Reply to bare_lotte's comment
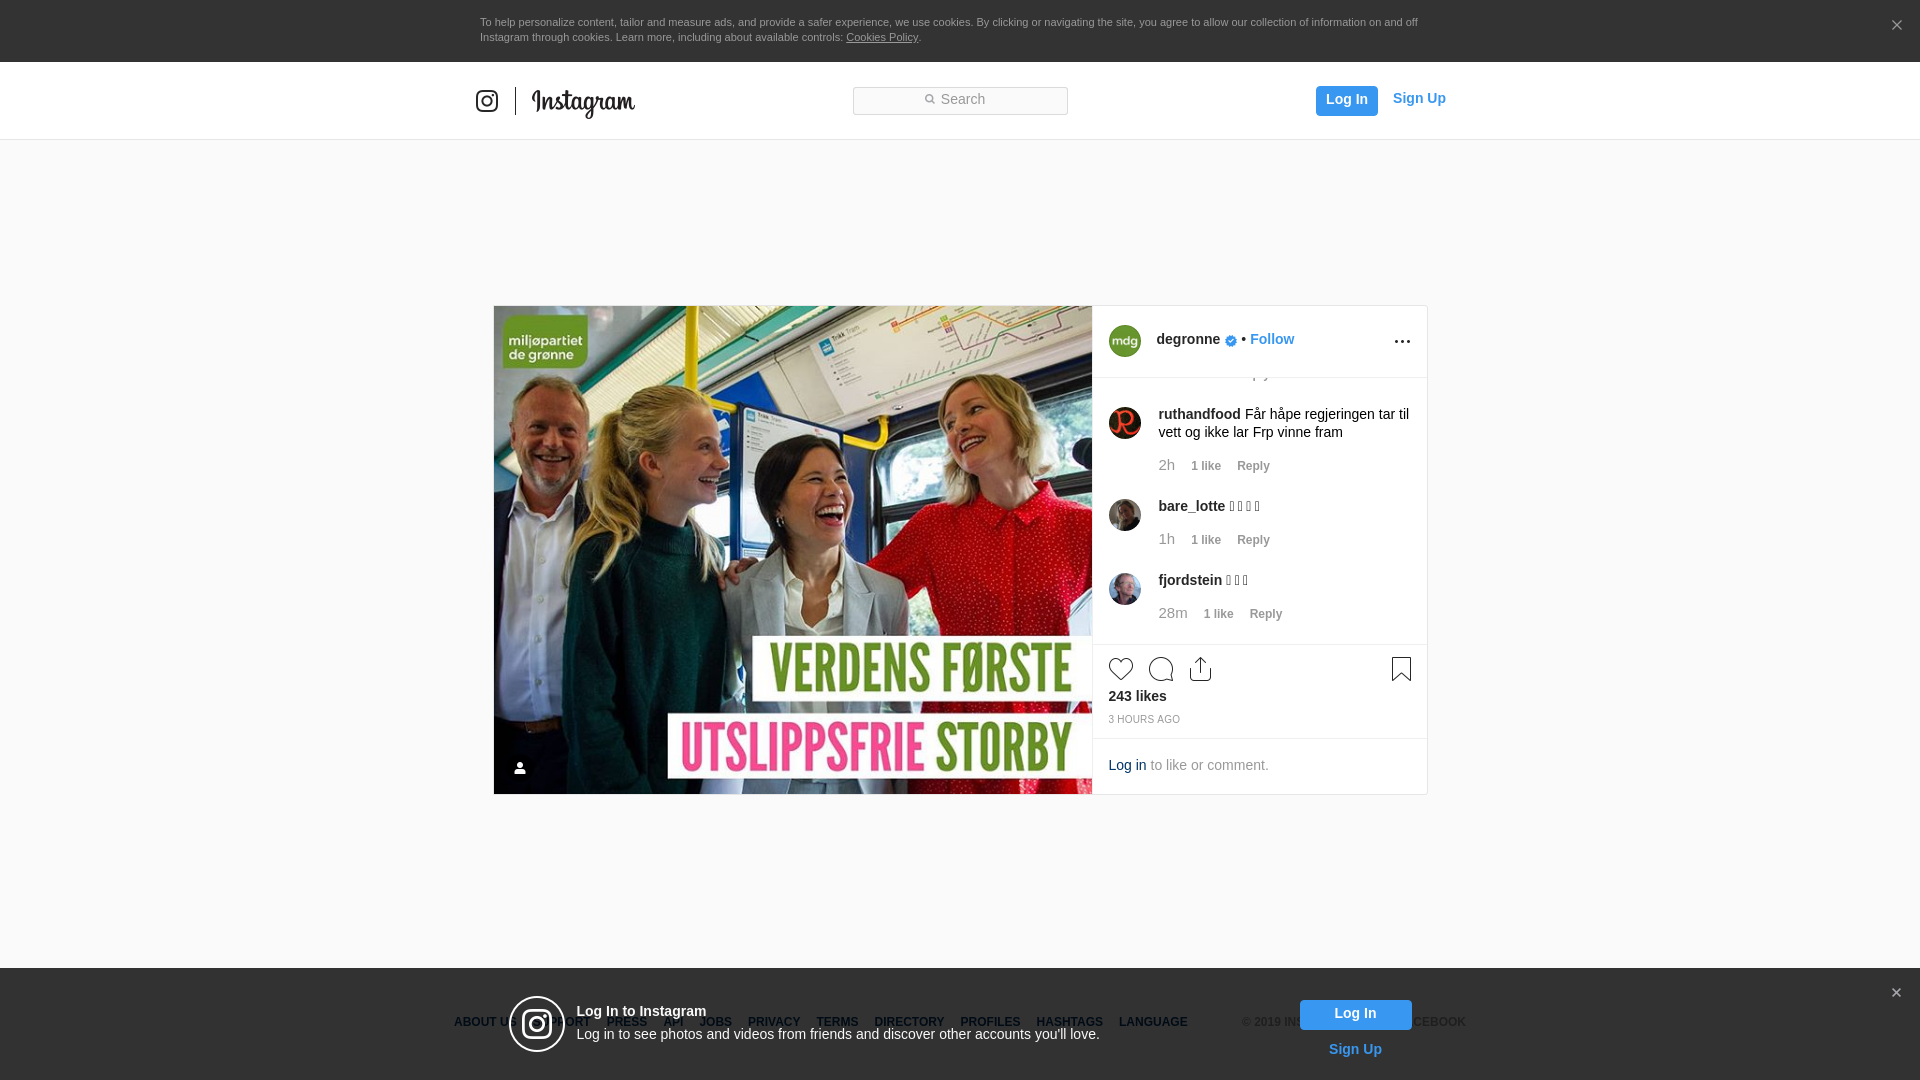The image size is (1920, 1080). pyautogui.click(x=1253, y=540)
